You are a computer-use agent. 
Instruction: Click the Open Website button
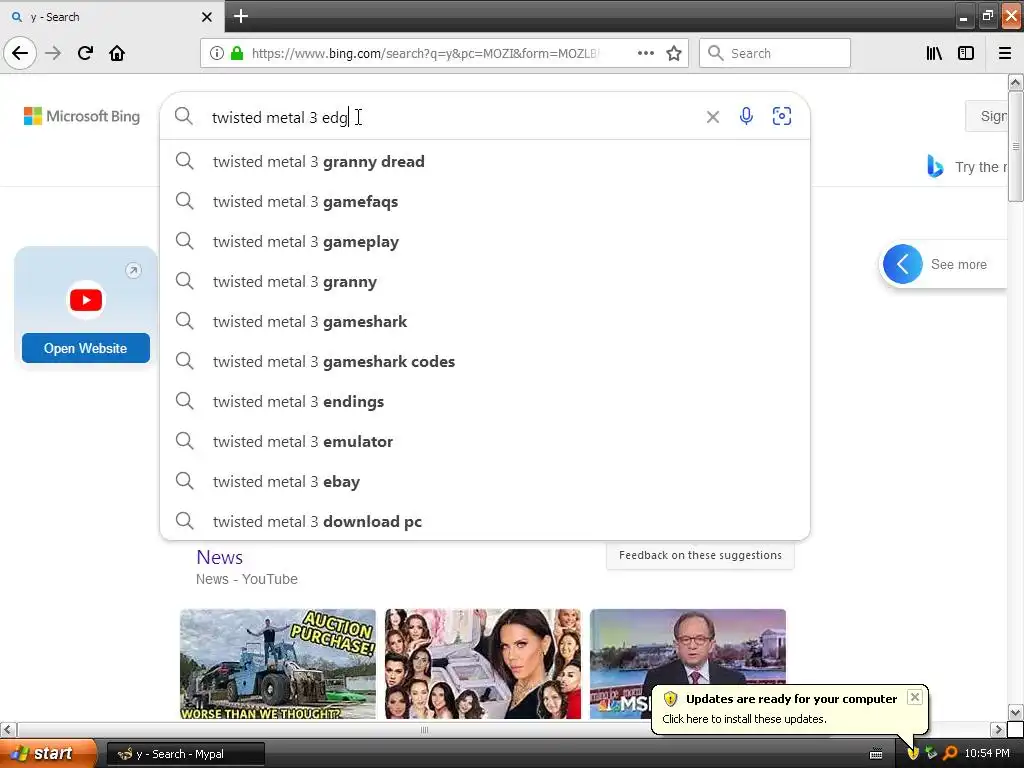(x=86, y=348)
